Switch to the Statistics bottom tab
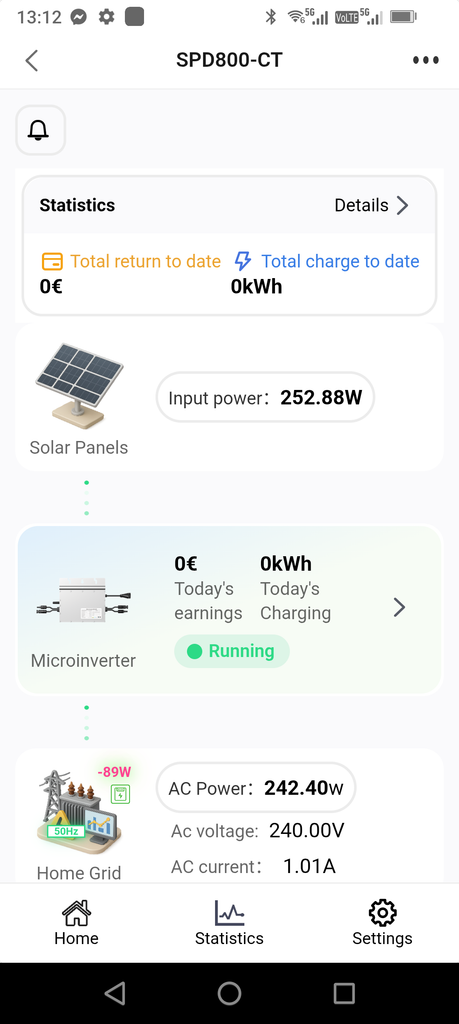 tap(229, 923)
